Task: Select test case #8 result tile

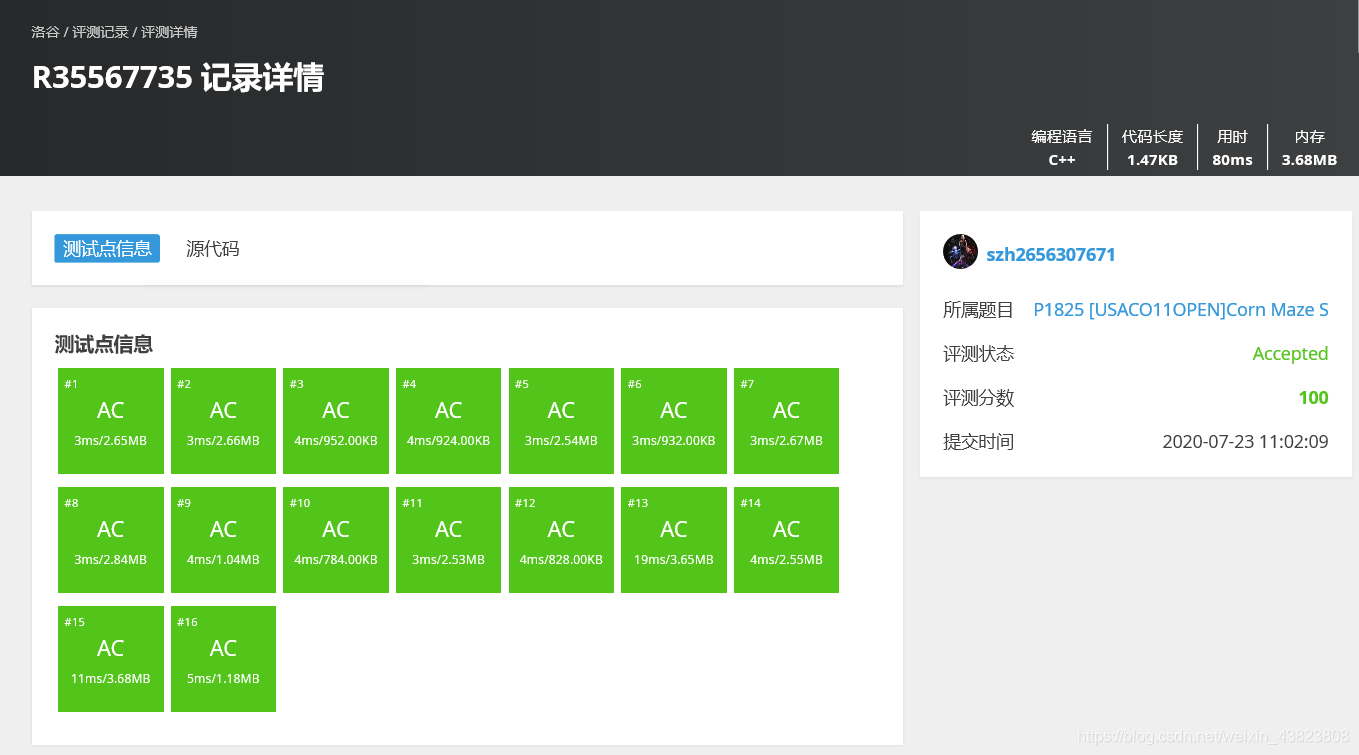Action: coord(111,540)
